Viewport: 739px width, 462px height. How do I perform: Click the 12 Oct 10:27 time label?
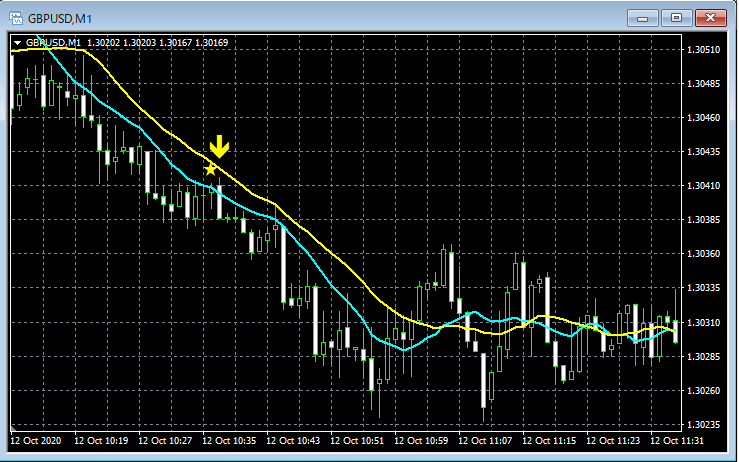tap(165, 441)
